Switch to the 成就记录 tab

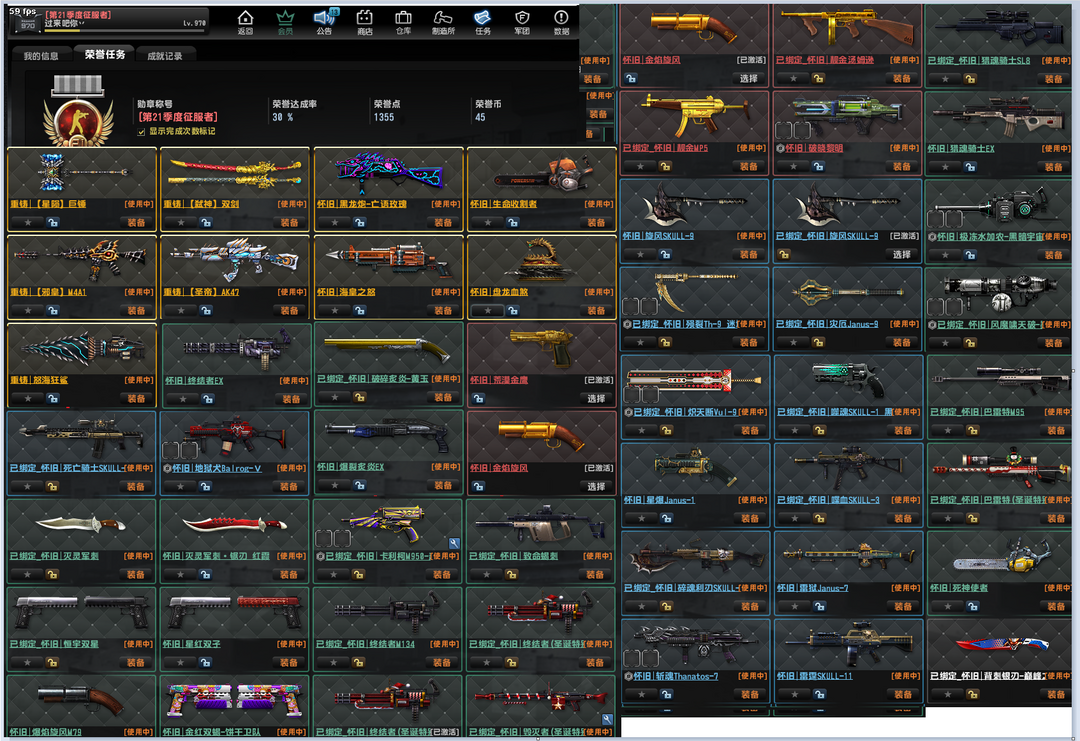tap(164, 56)
